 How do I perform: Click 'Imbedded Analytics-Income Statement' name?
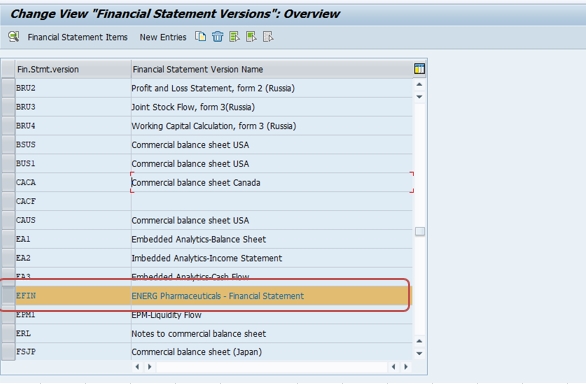pos(207,258)
